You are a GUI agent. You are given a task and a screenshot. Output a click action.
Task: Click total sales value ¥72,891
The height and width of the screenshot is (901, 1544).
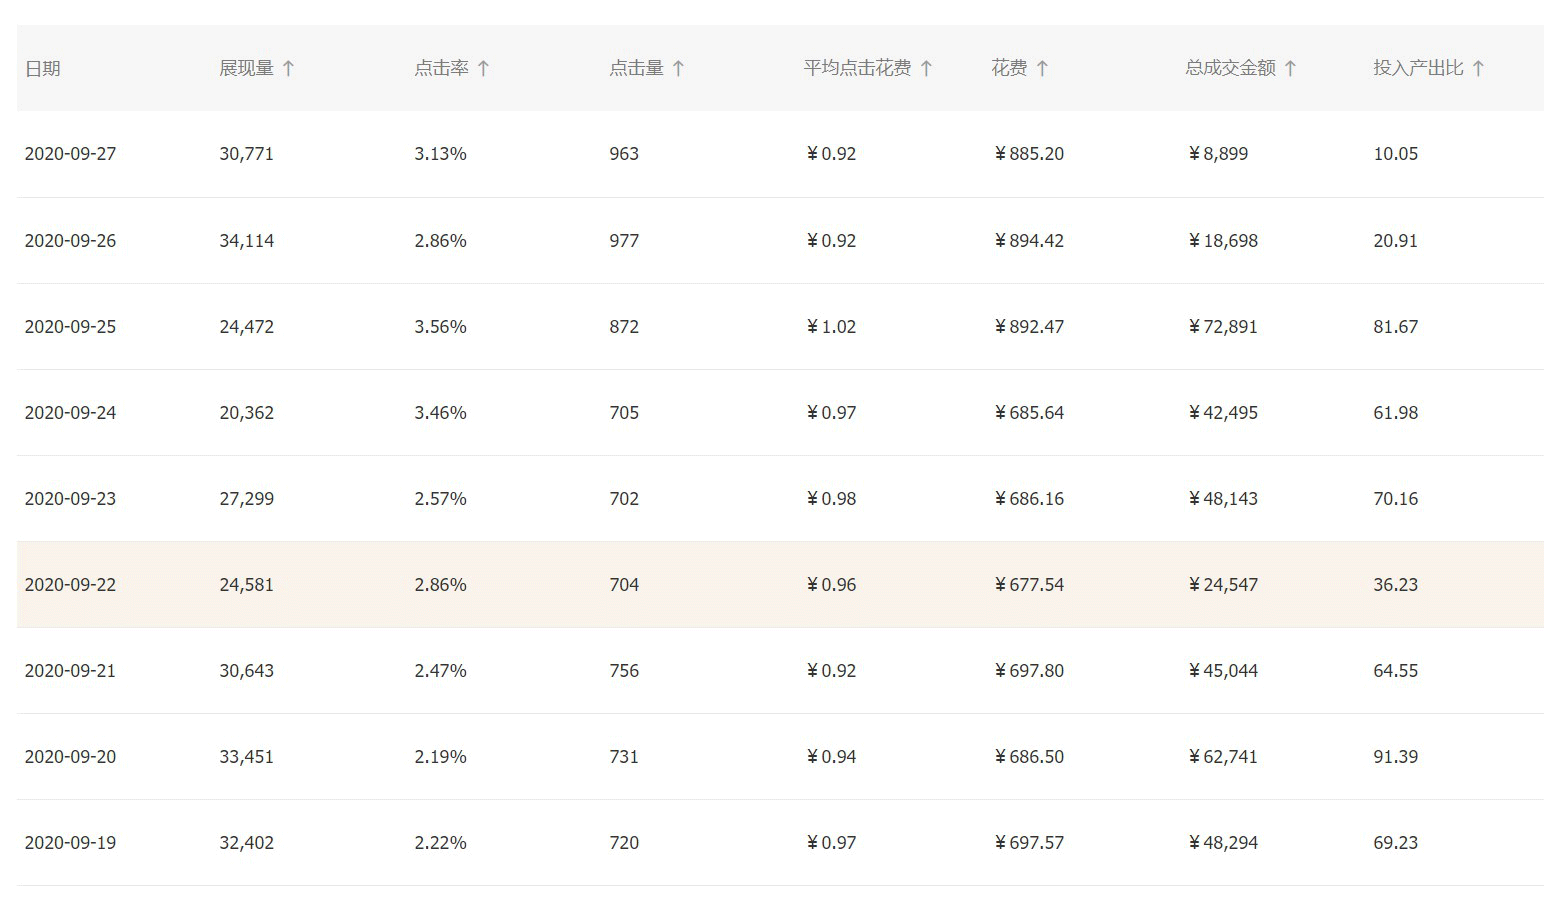click(1223, 327)
